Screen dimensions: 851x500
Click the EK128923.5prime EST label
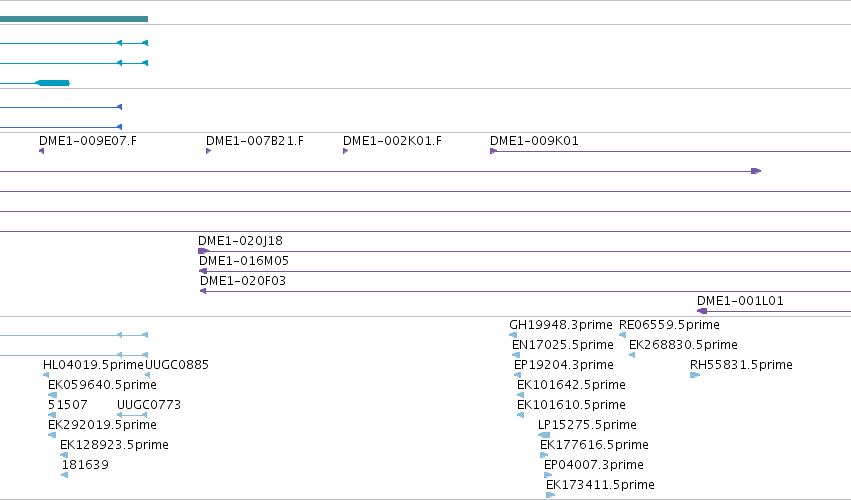(114, 445)
